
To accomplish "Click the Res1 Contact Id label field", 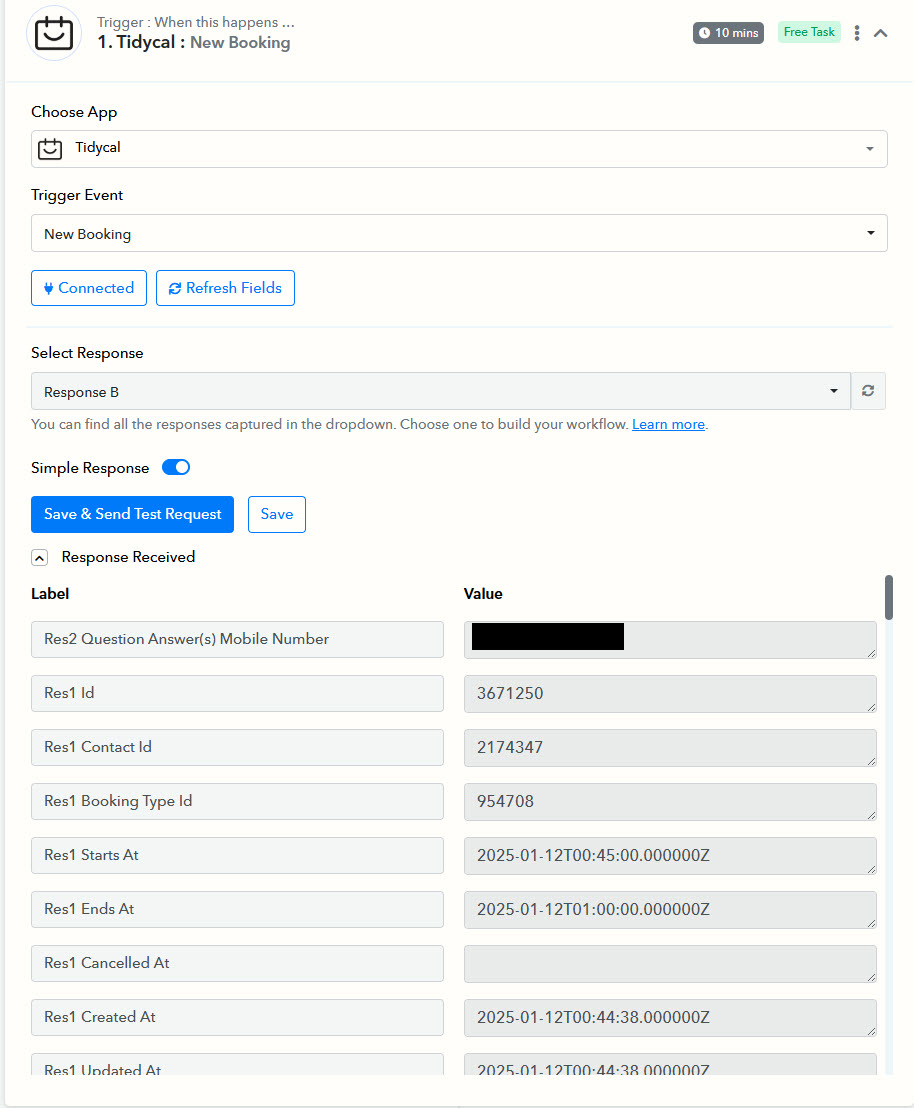I will [x=238, y=748].
